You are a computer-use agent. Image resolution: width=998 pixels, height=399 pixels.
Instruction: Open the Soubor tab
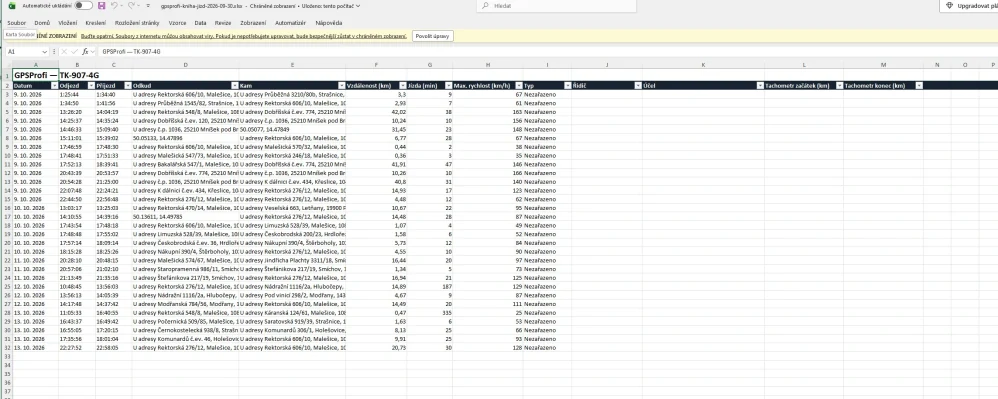tap(17, 22)
